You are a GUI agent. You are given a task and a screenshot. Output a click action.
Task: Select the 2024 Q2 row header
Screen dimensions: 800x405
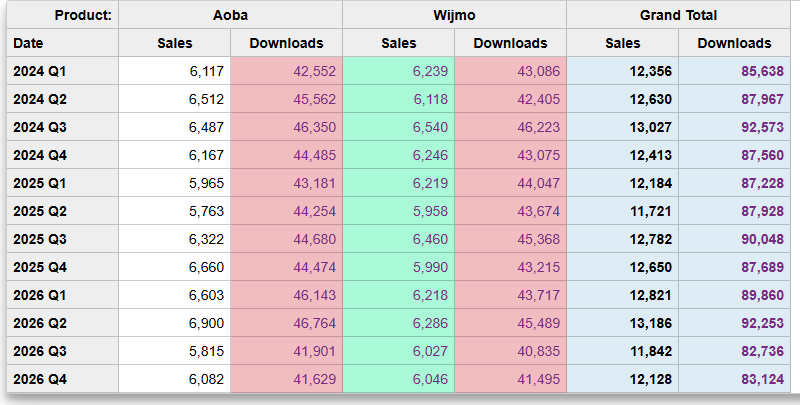(63, 99)
